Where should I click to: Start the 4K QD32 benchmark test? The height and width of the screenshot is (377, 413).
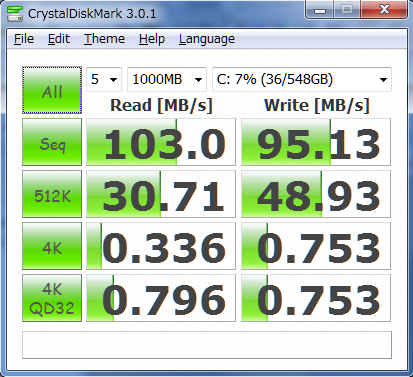52,298
